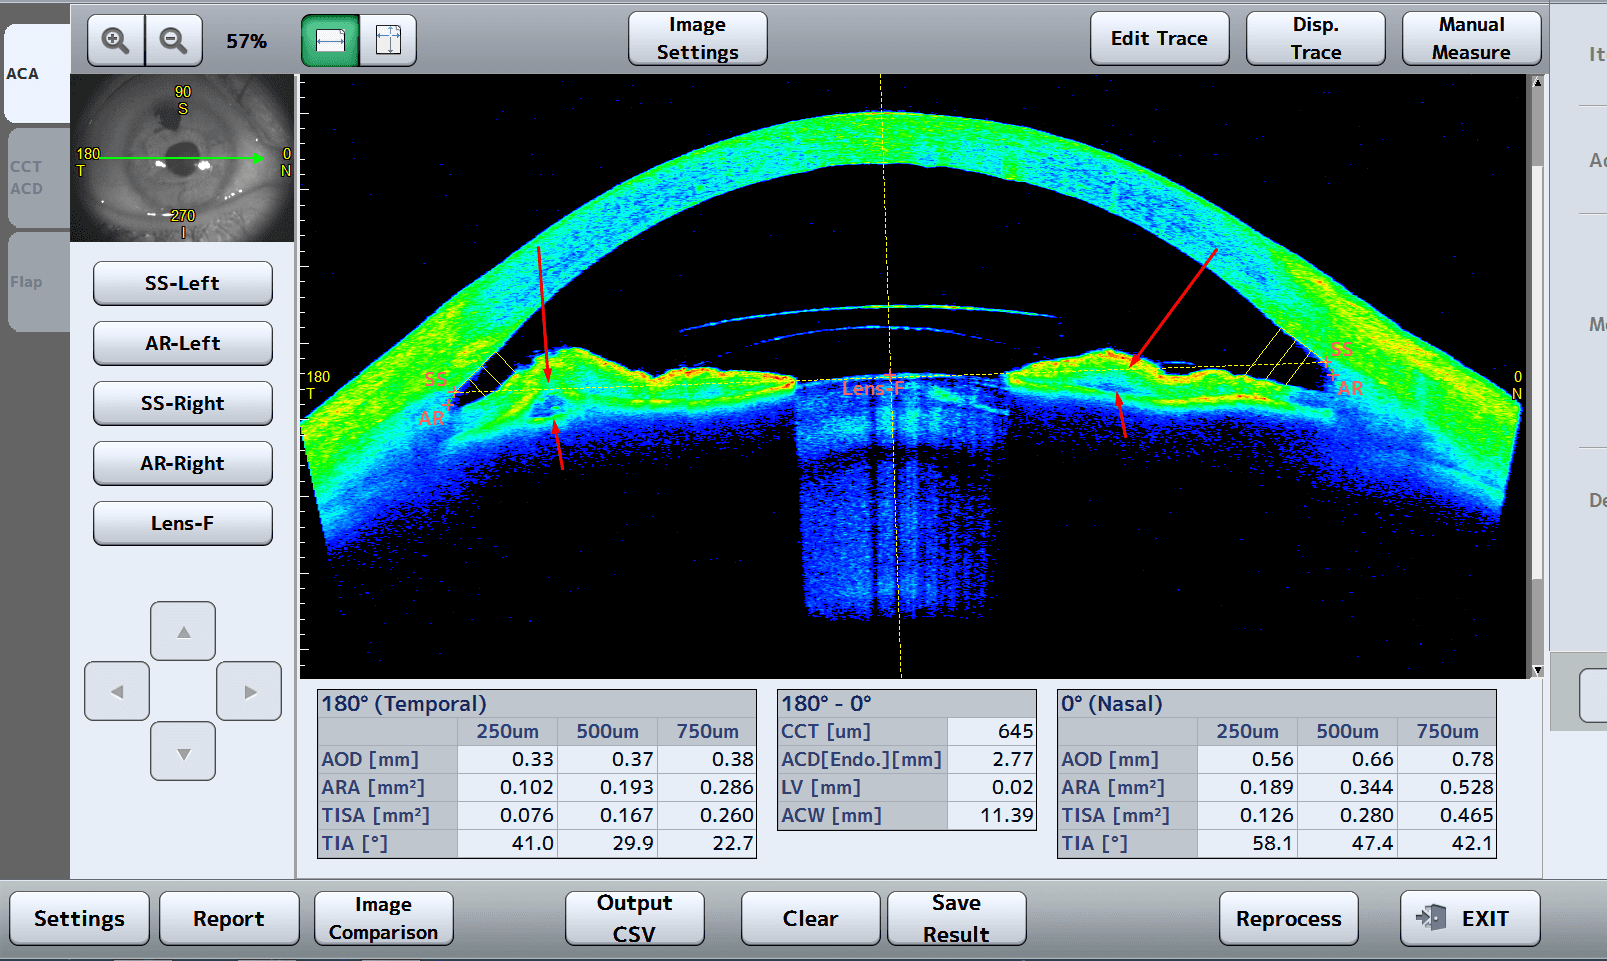Click the zoom out magnifier icon

[x=174, y=41]
